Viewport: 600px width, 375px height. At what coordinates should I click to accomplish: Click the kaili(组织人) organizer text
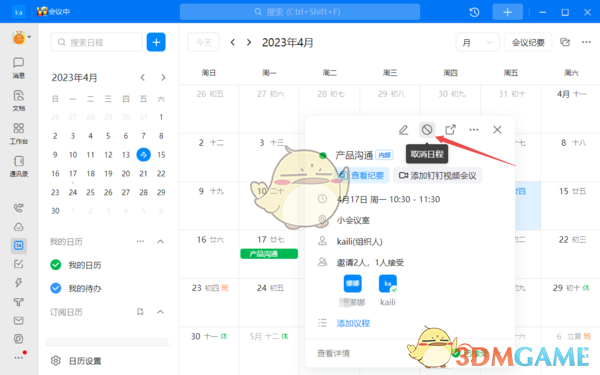click(x=360, y=241)
